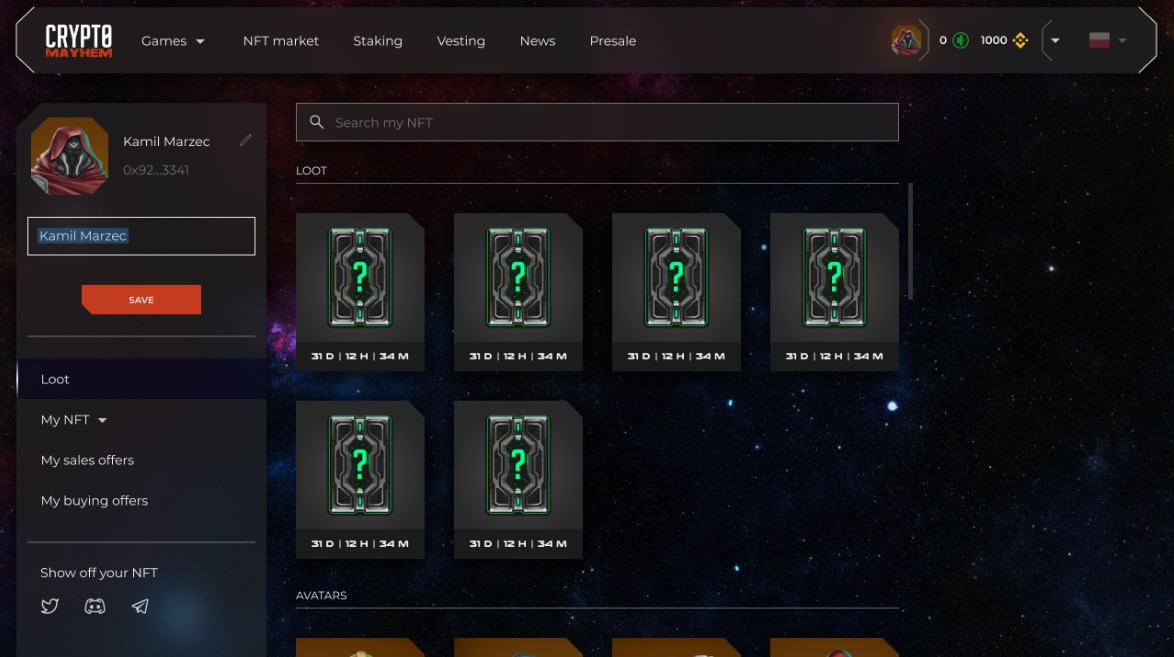Open the account dropdown arrow in header
The height and width of the screenshot is (657, 1174).
pos(1055,41)
